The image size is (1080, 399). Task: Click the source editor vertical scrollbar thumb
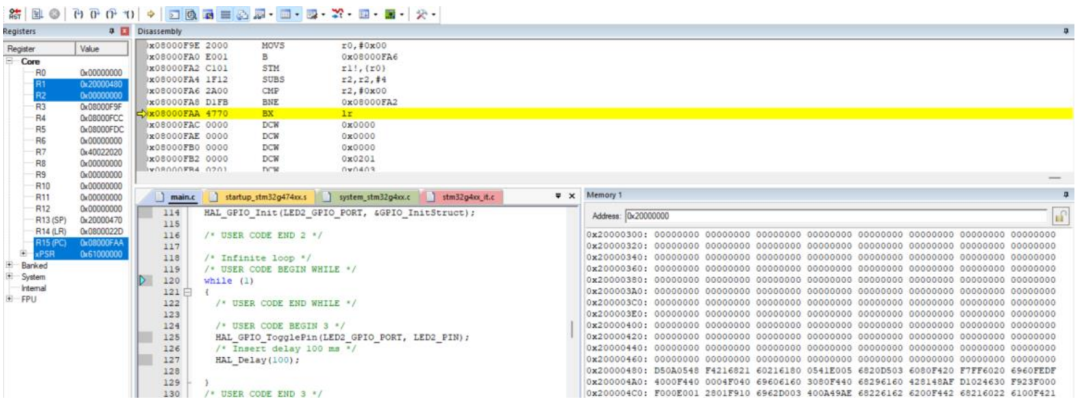[x=572, y=329]
